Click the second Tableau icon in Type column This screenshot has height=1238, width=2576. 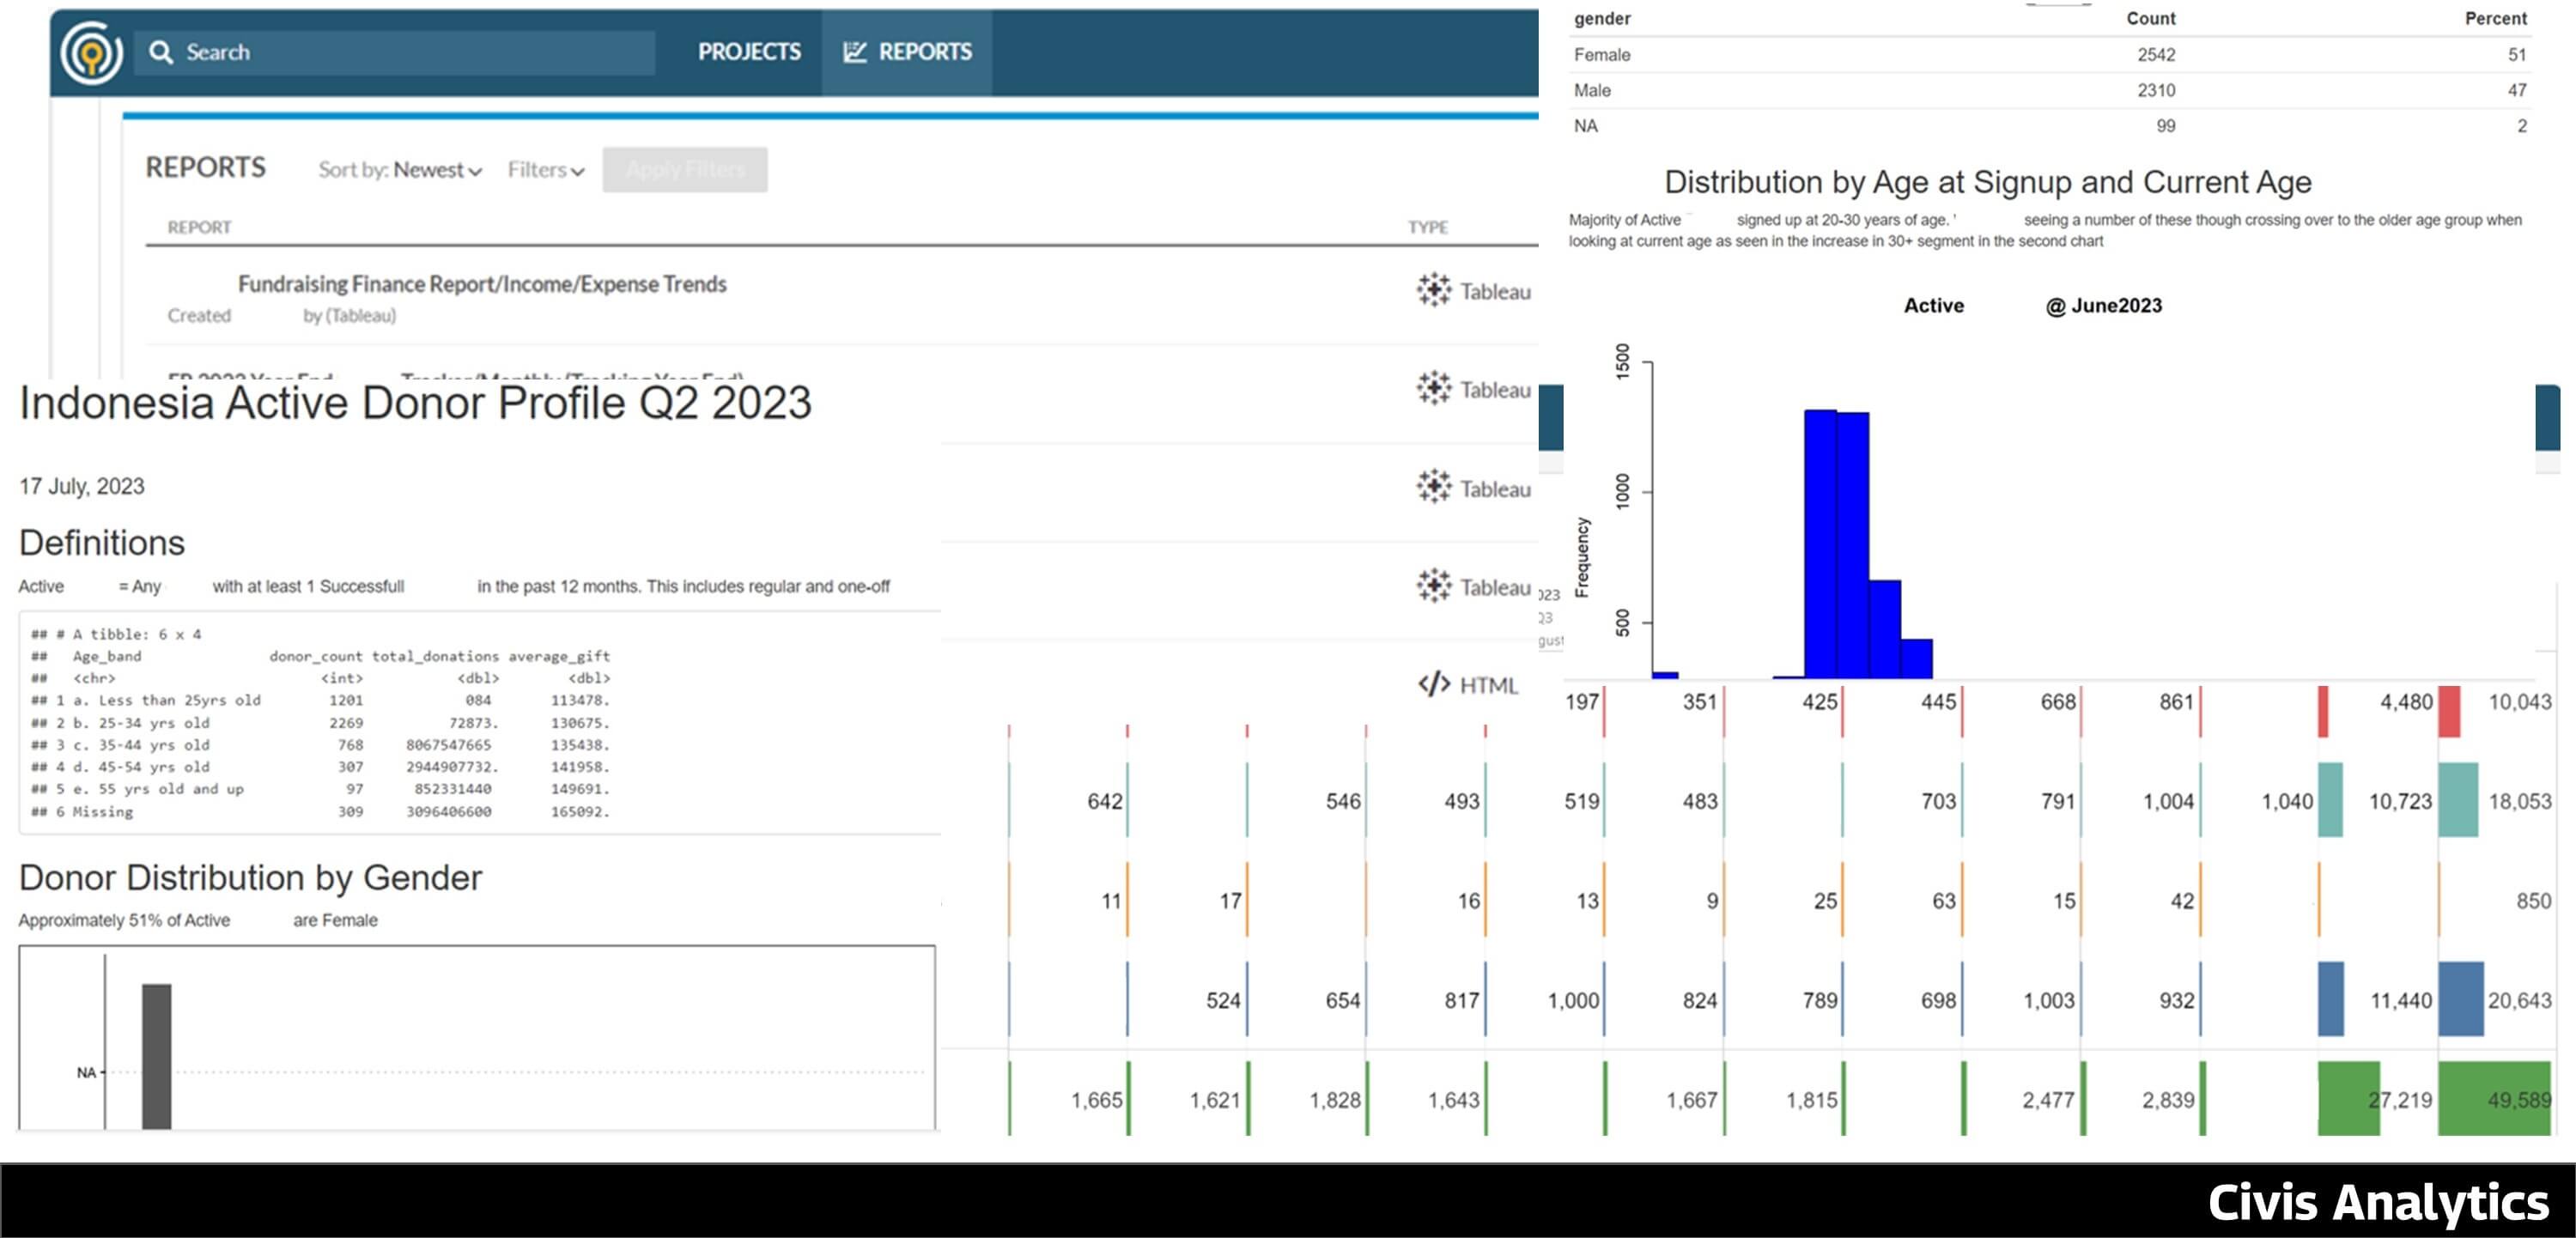click(1433, 388)
